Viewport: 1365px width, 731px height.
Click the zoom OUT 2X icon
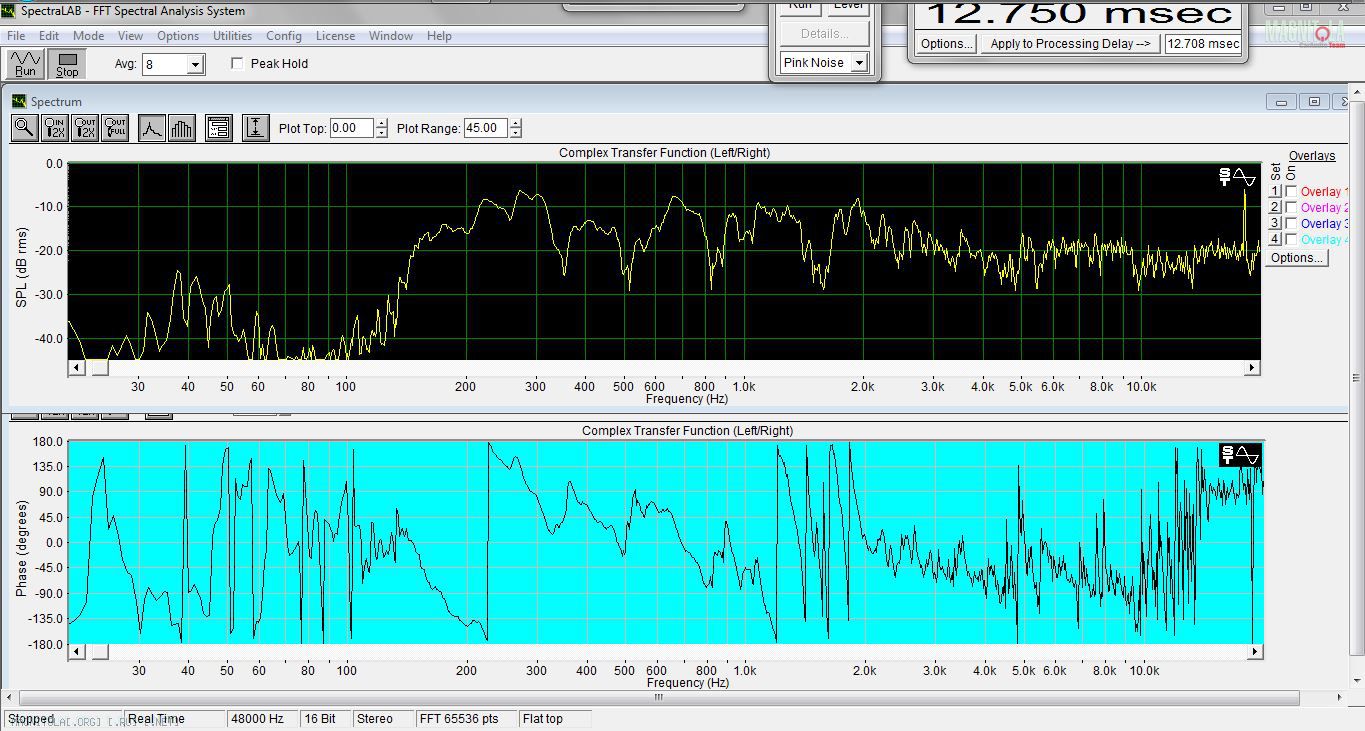pos(85,128)
